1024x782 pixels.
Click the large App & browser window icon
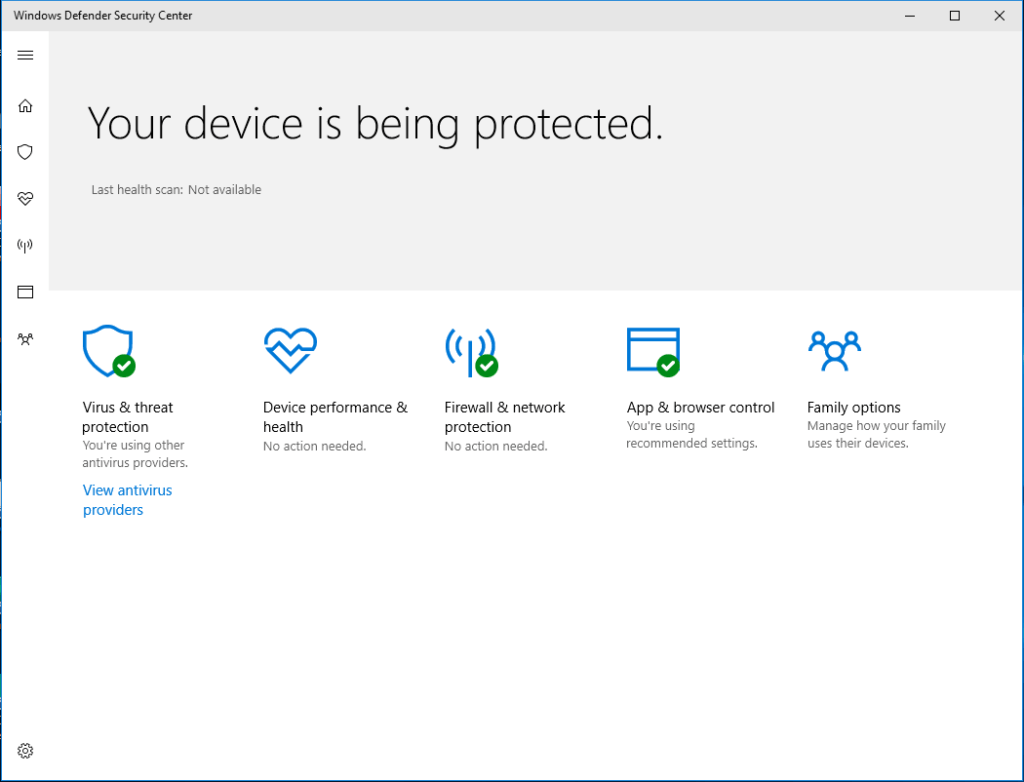tap(653, 351)
